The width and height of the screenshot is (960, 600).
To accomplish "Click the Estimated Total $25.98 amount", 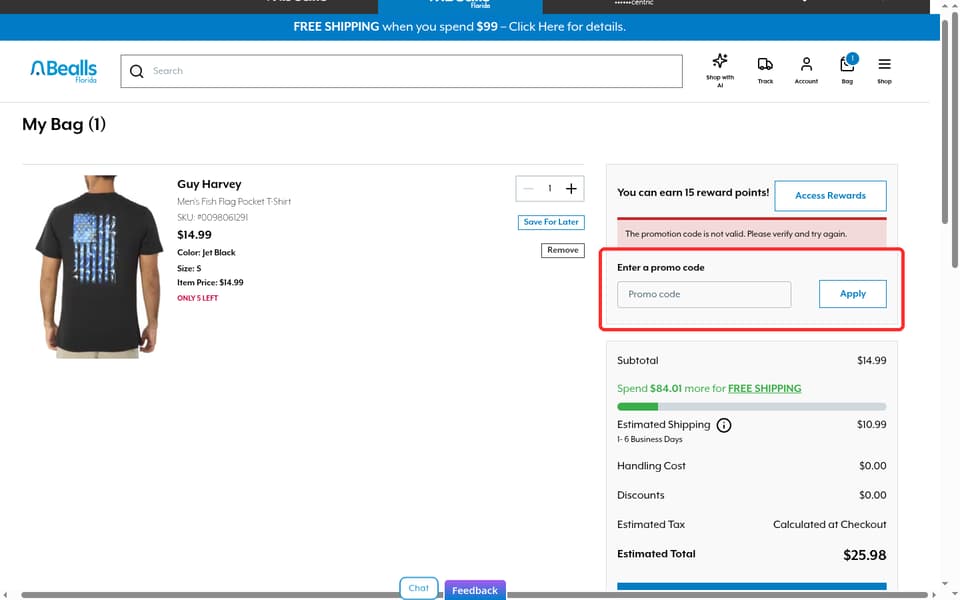I will tap(864, 555).
